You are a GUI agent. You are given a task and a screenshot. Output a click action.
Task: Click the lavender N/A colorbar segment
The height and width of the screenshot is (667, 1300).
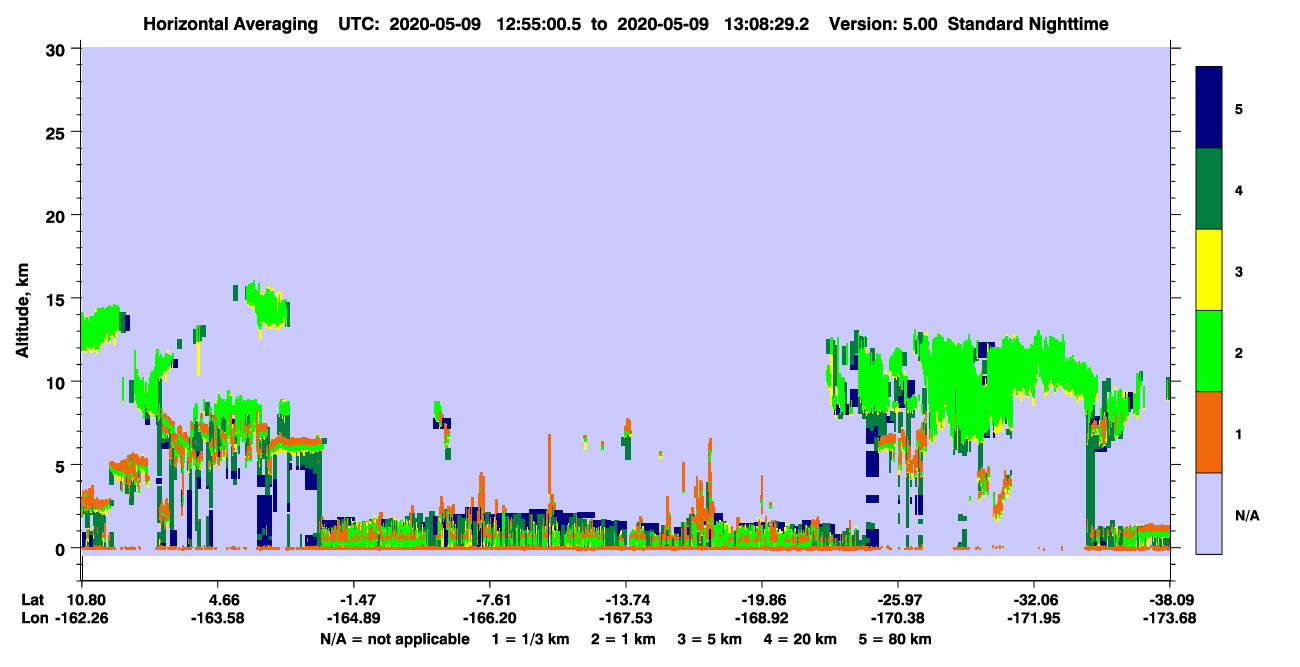click(1209, 513)
